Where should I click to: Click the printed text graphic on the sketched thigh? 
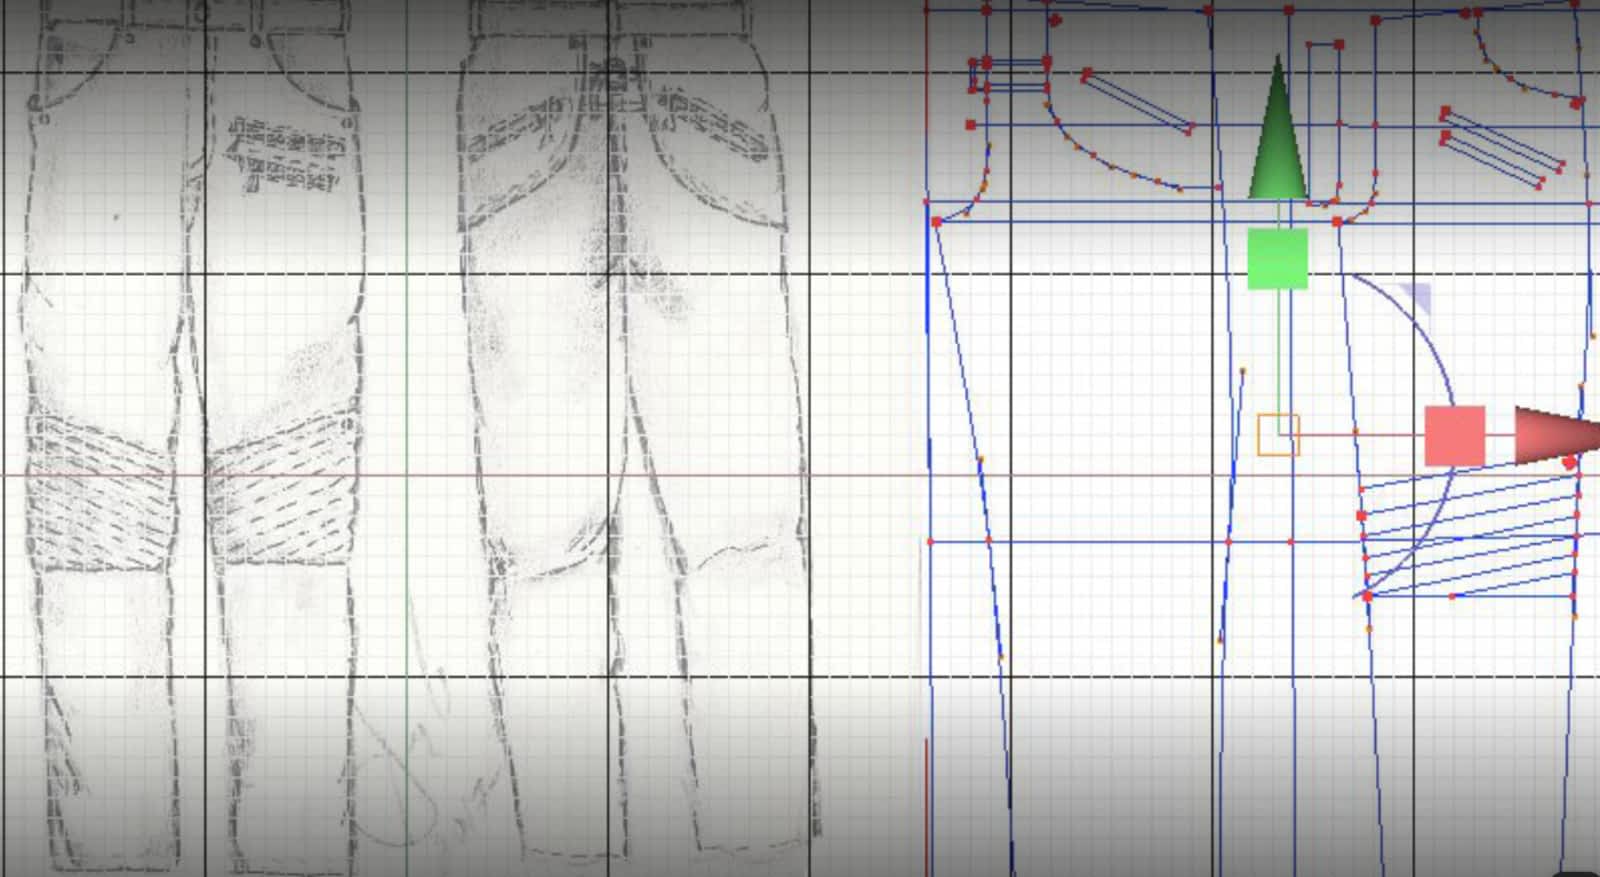tap(285, 158)
